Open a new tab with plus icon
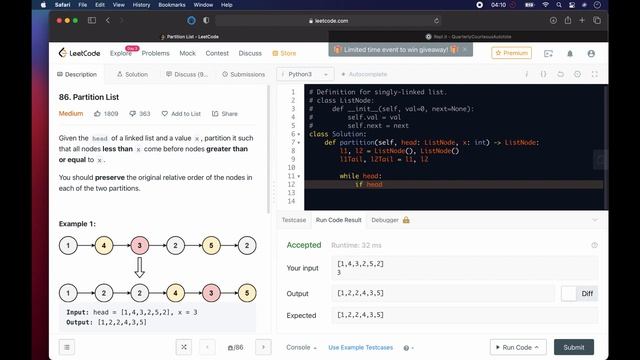The image size is (640, 360). (x=582, y=20)
